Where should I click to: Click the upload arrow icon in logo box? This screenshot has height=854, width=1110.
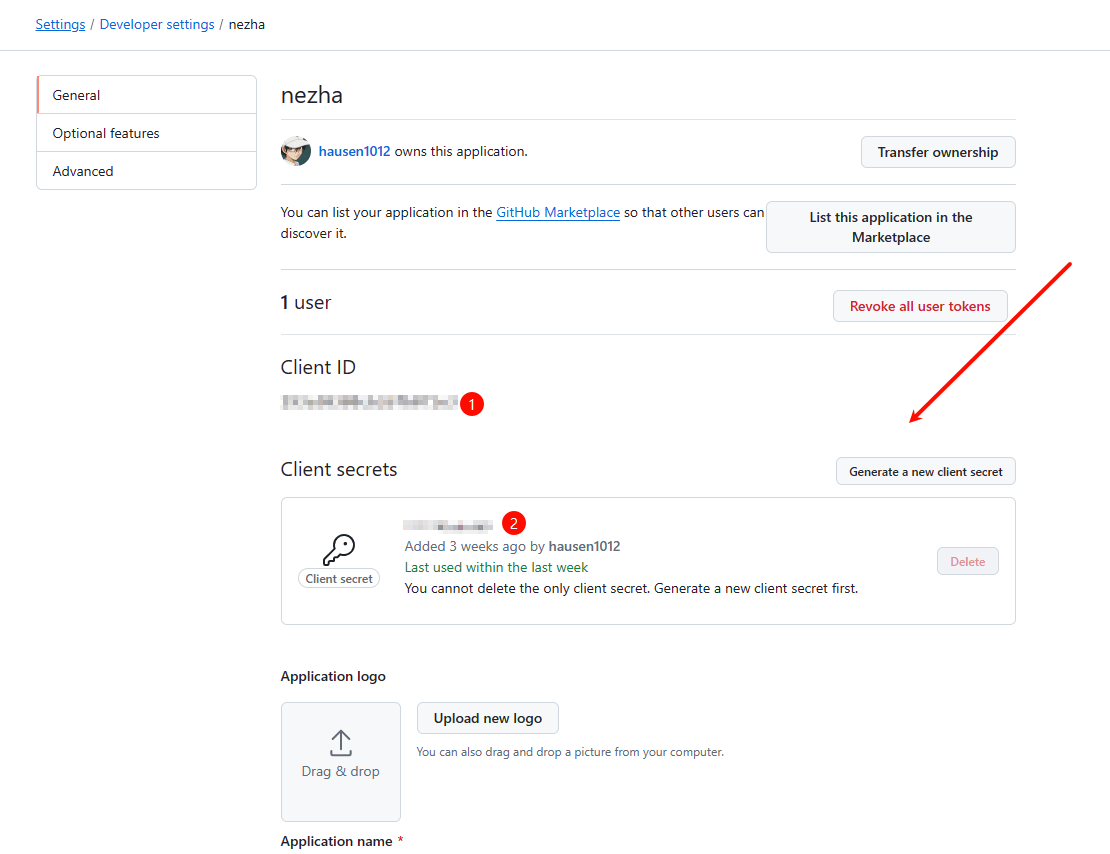340,743
